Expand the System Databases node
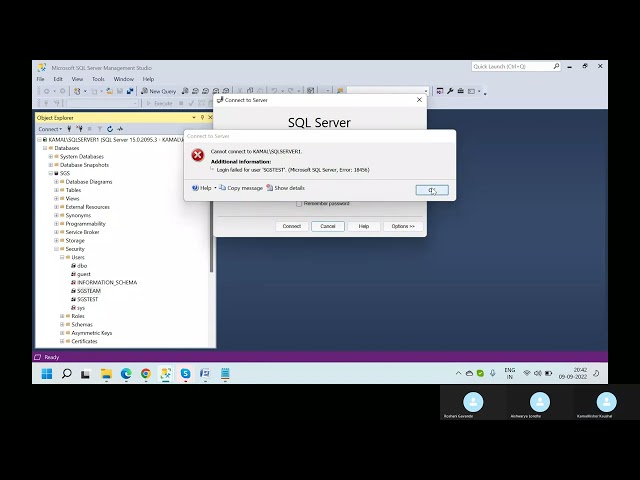The height and width of the screenshot is (480, 640). [x=51, y=157]
